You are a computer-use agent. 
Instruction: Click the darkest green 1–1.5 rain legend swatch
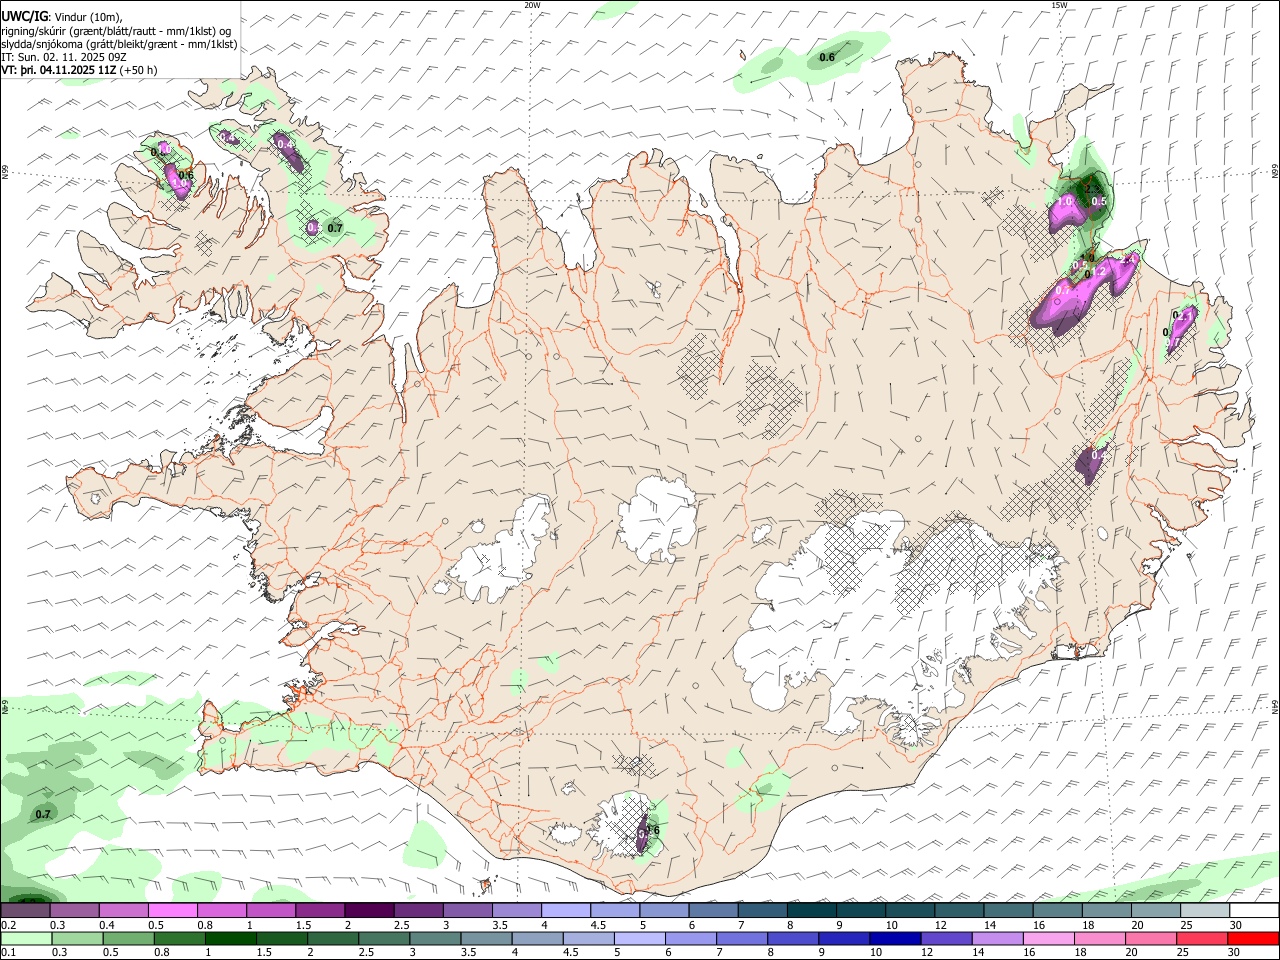230,938
